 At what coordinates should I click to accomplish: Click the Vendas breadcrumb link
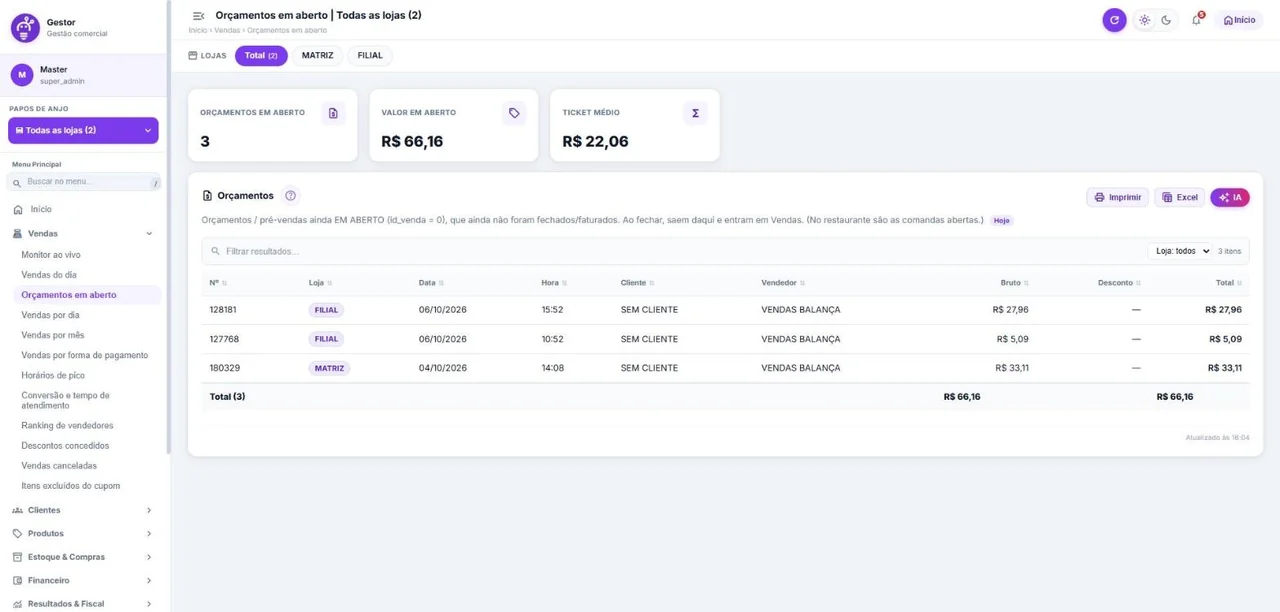click(x=227, y=31)
